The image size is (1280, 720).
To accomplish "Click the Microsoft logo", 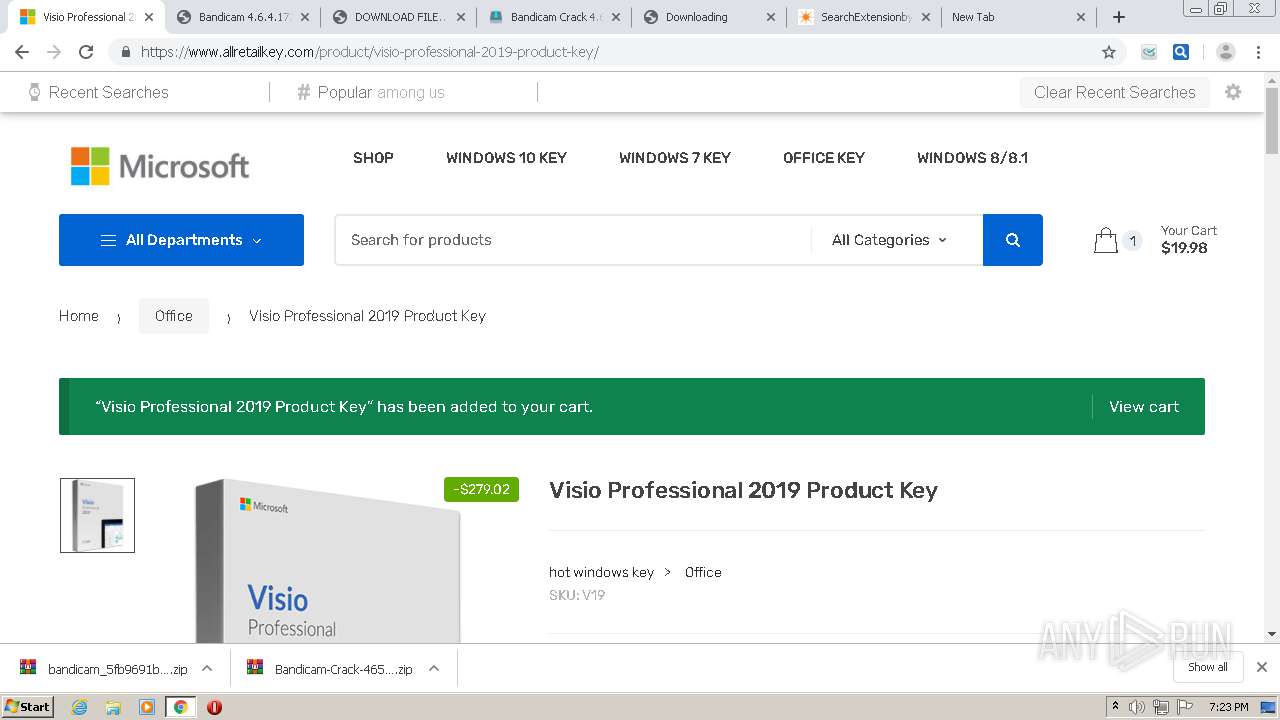I will click(160, 166).
